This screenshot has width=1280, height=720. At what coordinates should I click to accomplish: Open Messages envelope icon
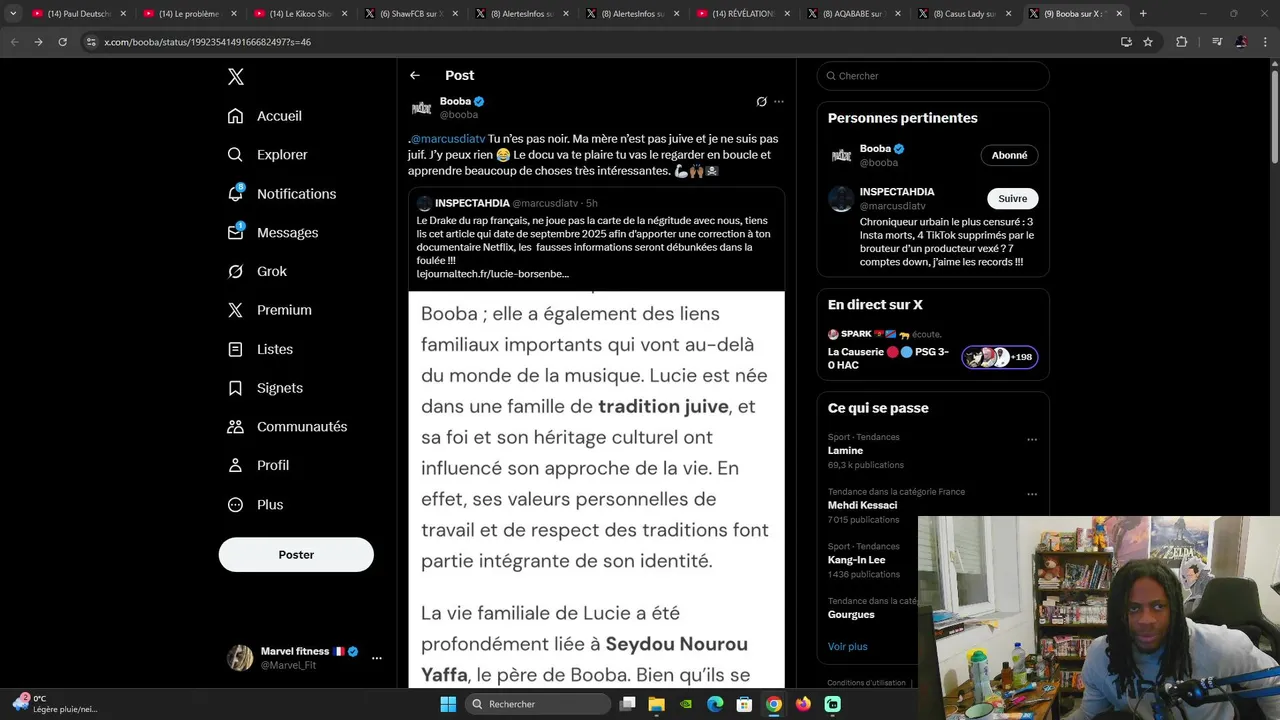click(235, 232)
